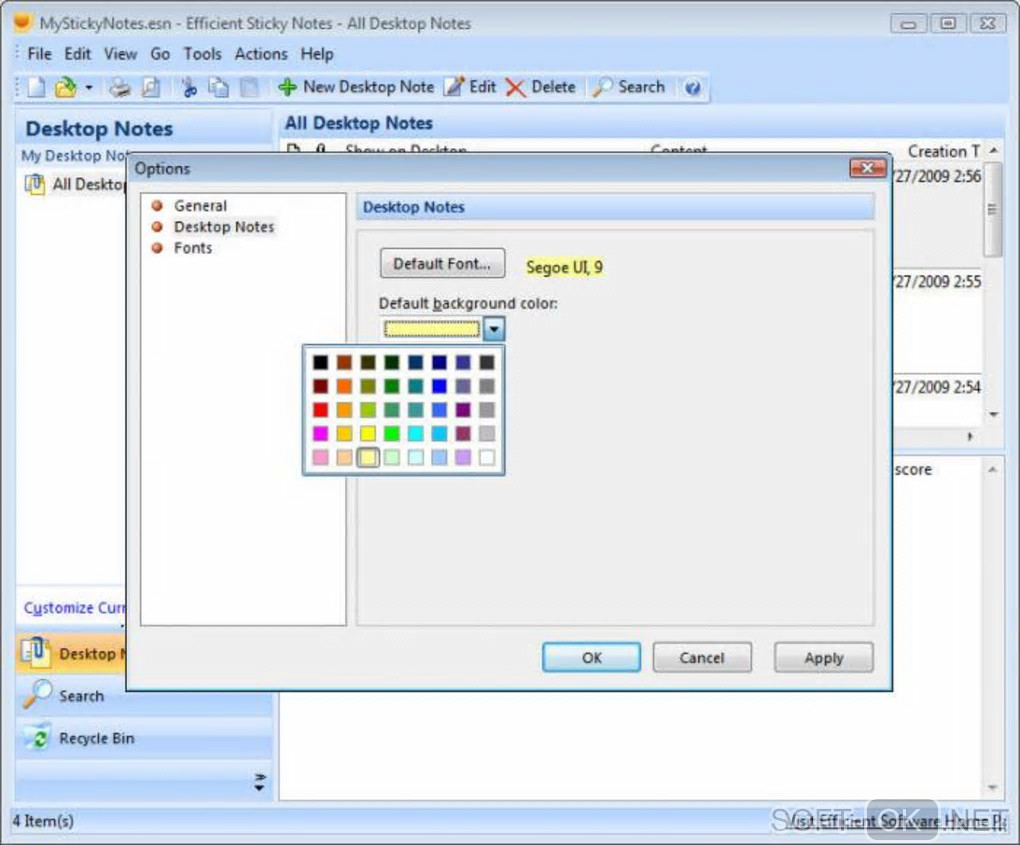Click New Desktop Note button
Screen dimensions: 1020x845
356,87
